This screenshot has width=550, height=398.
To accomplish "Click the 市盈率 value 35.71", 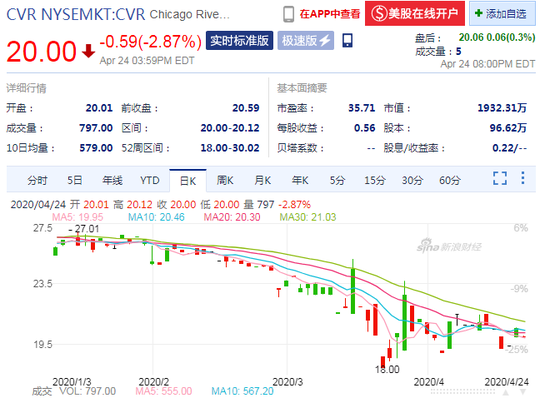I will click(x=362, y=108).
